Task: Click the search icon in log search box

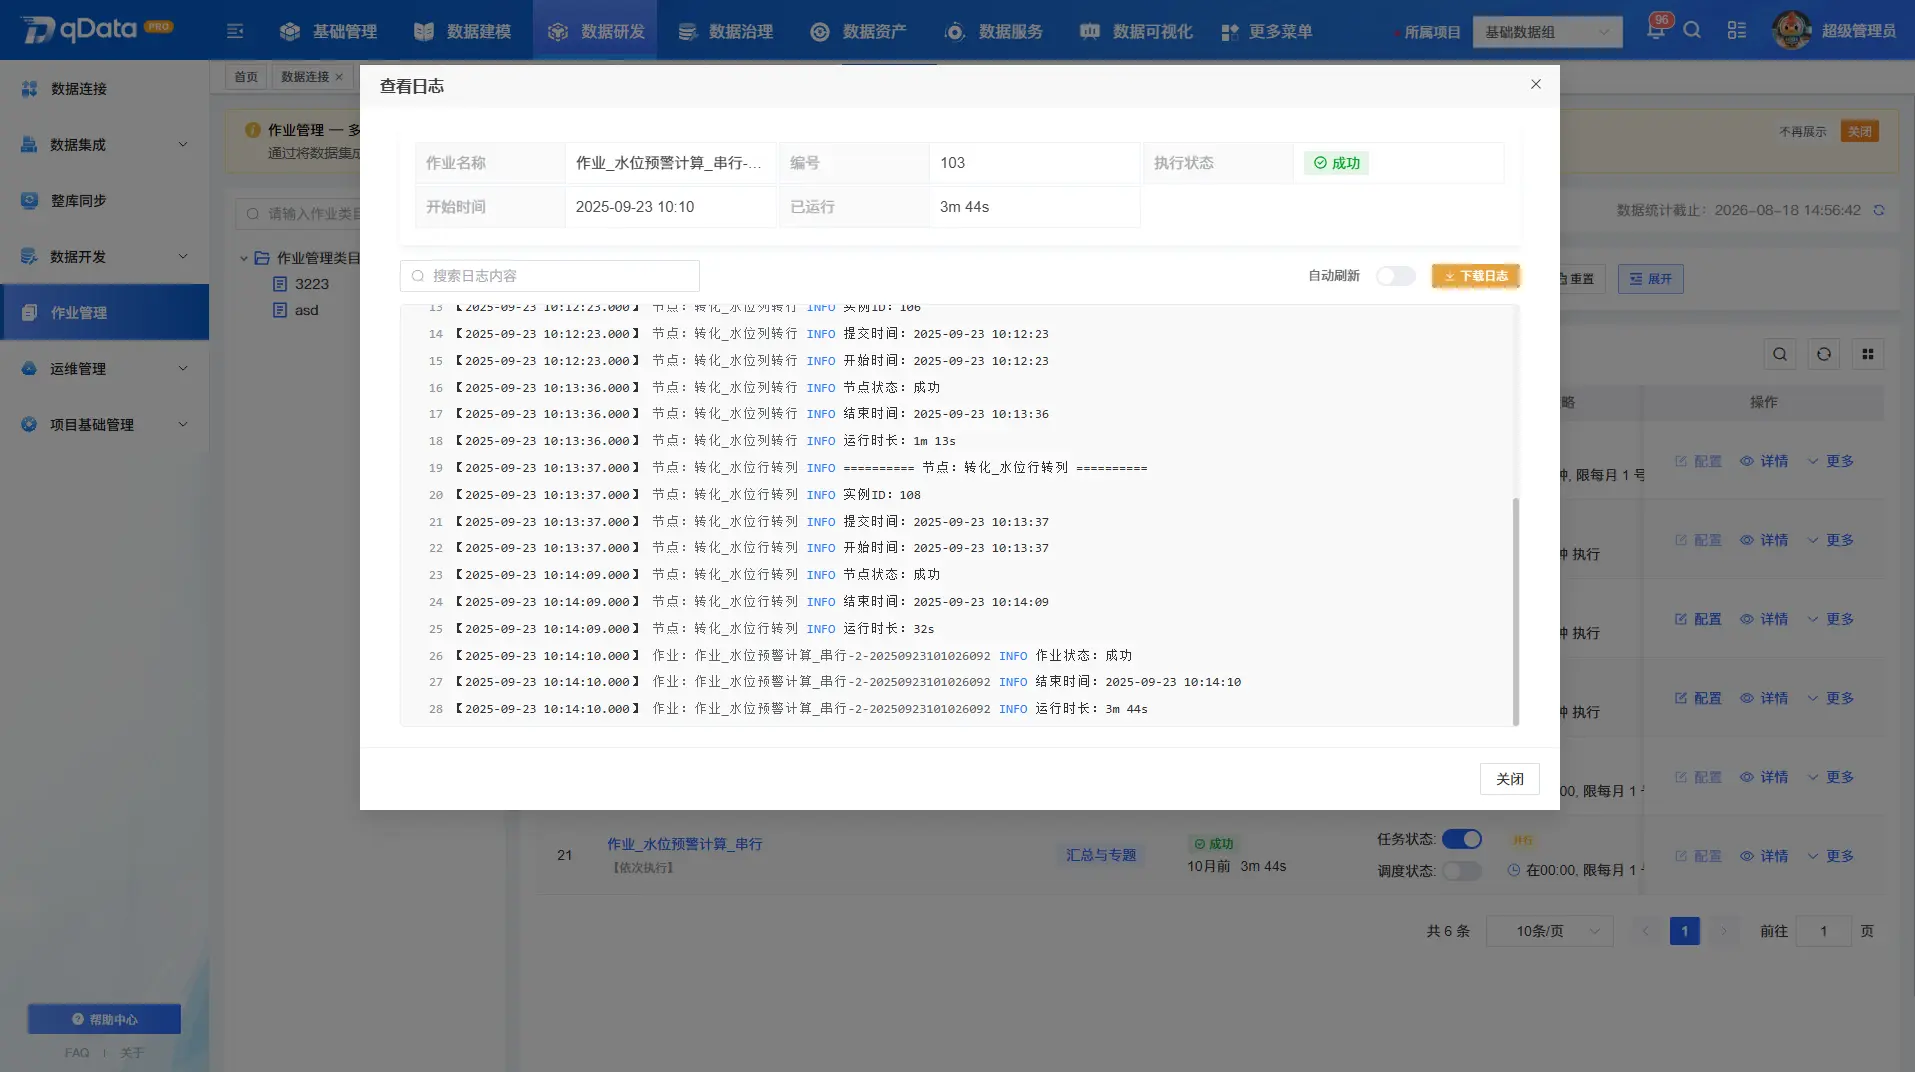Action: click(418, 276)
